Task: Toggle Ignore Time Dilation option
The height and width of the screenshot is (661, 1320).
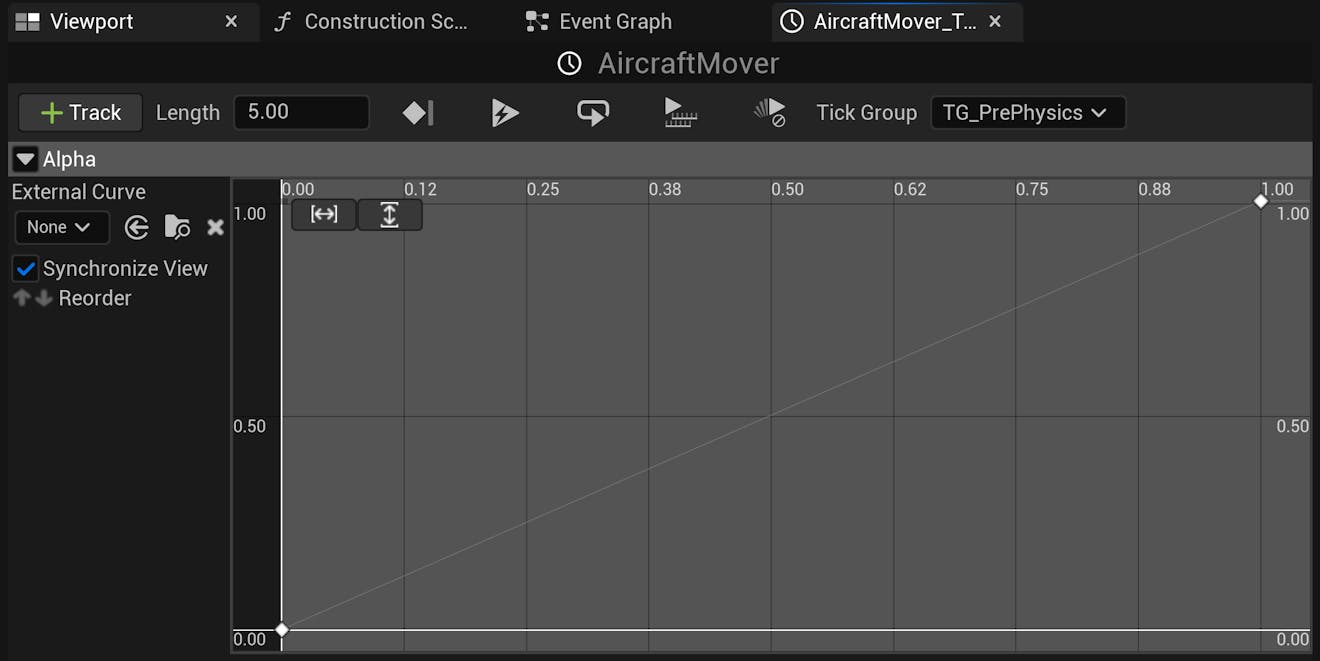Action: click(769, 113)
